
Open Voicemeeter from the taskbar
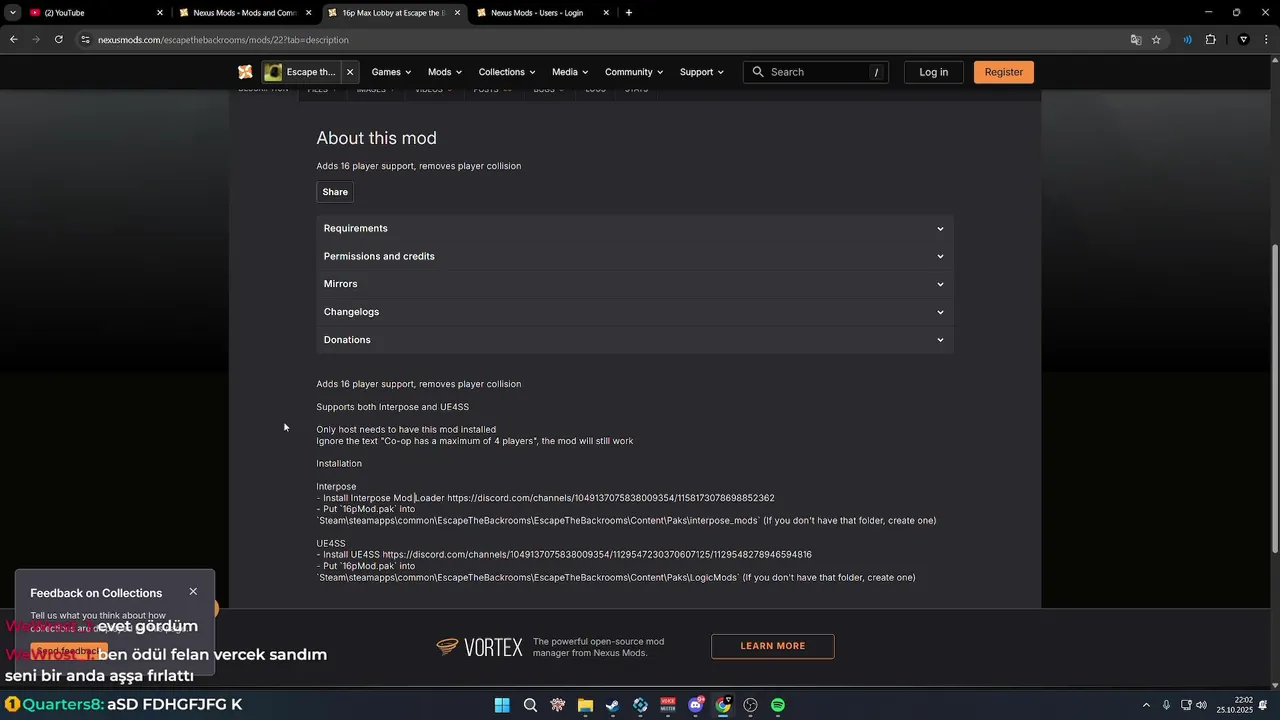click(668, 705)
